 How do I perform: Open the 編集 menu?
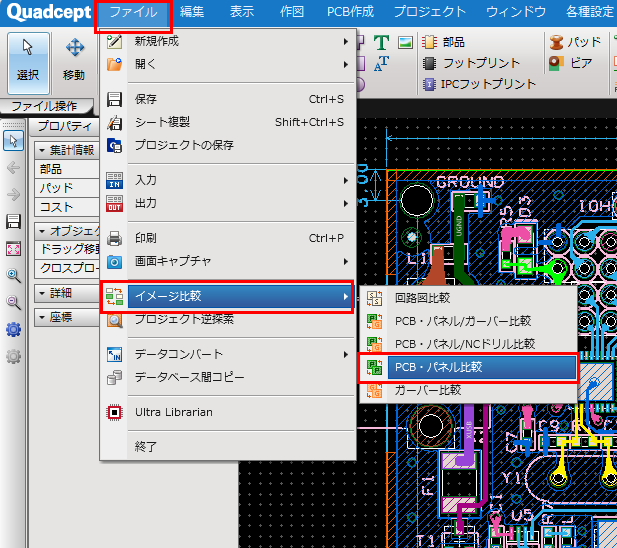click(x=192, y=12)
